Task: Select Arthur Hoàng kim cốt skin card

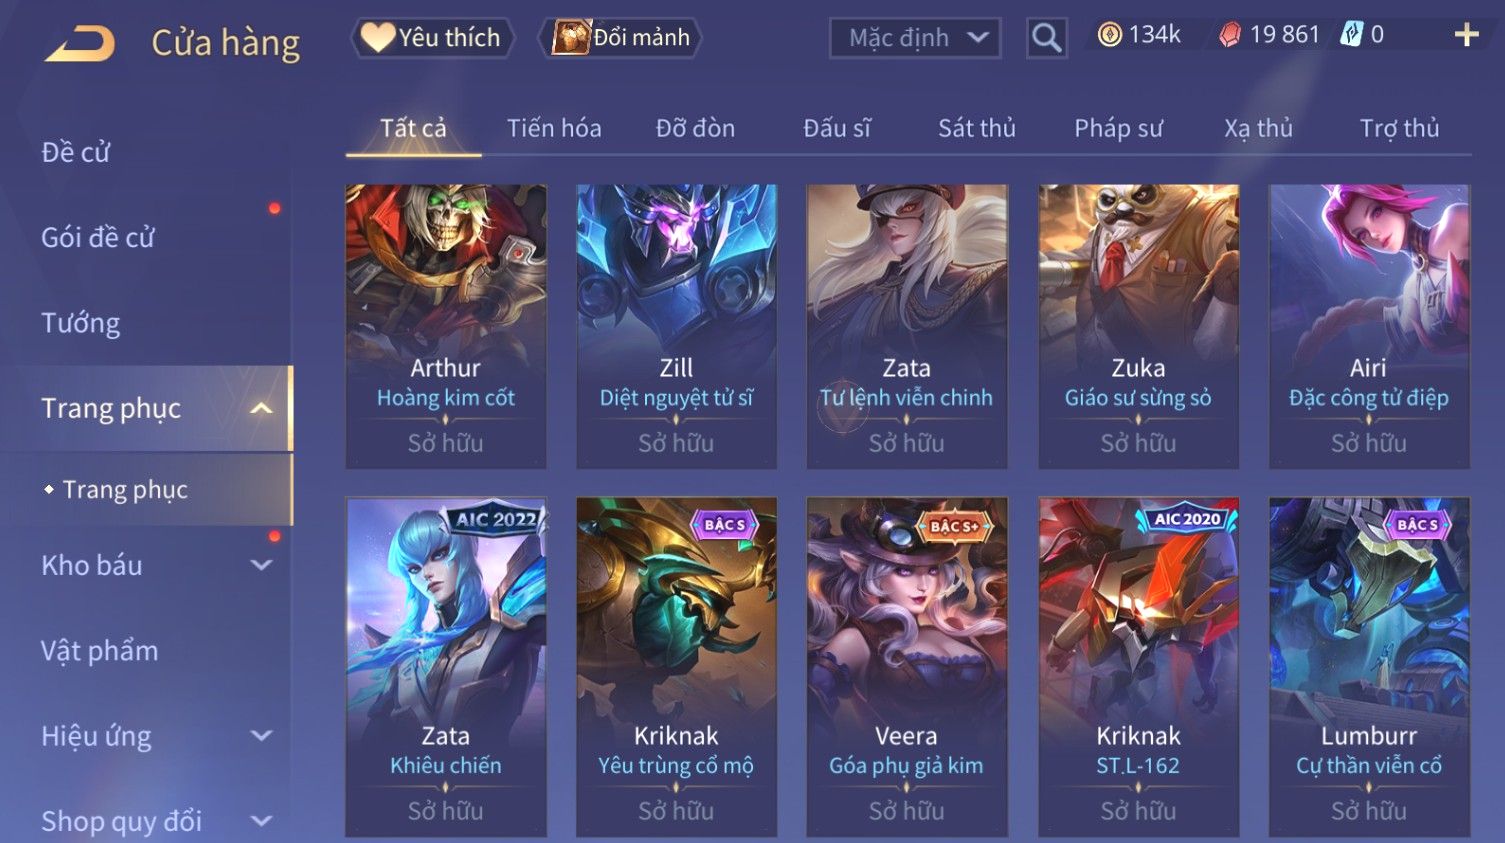Action: 446,326
